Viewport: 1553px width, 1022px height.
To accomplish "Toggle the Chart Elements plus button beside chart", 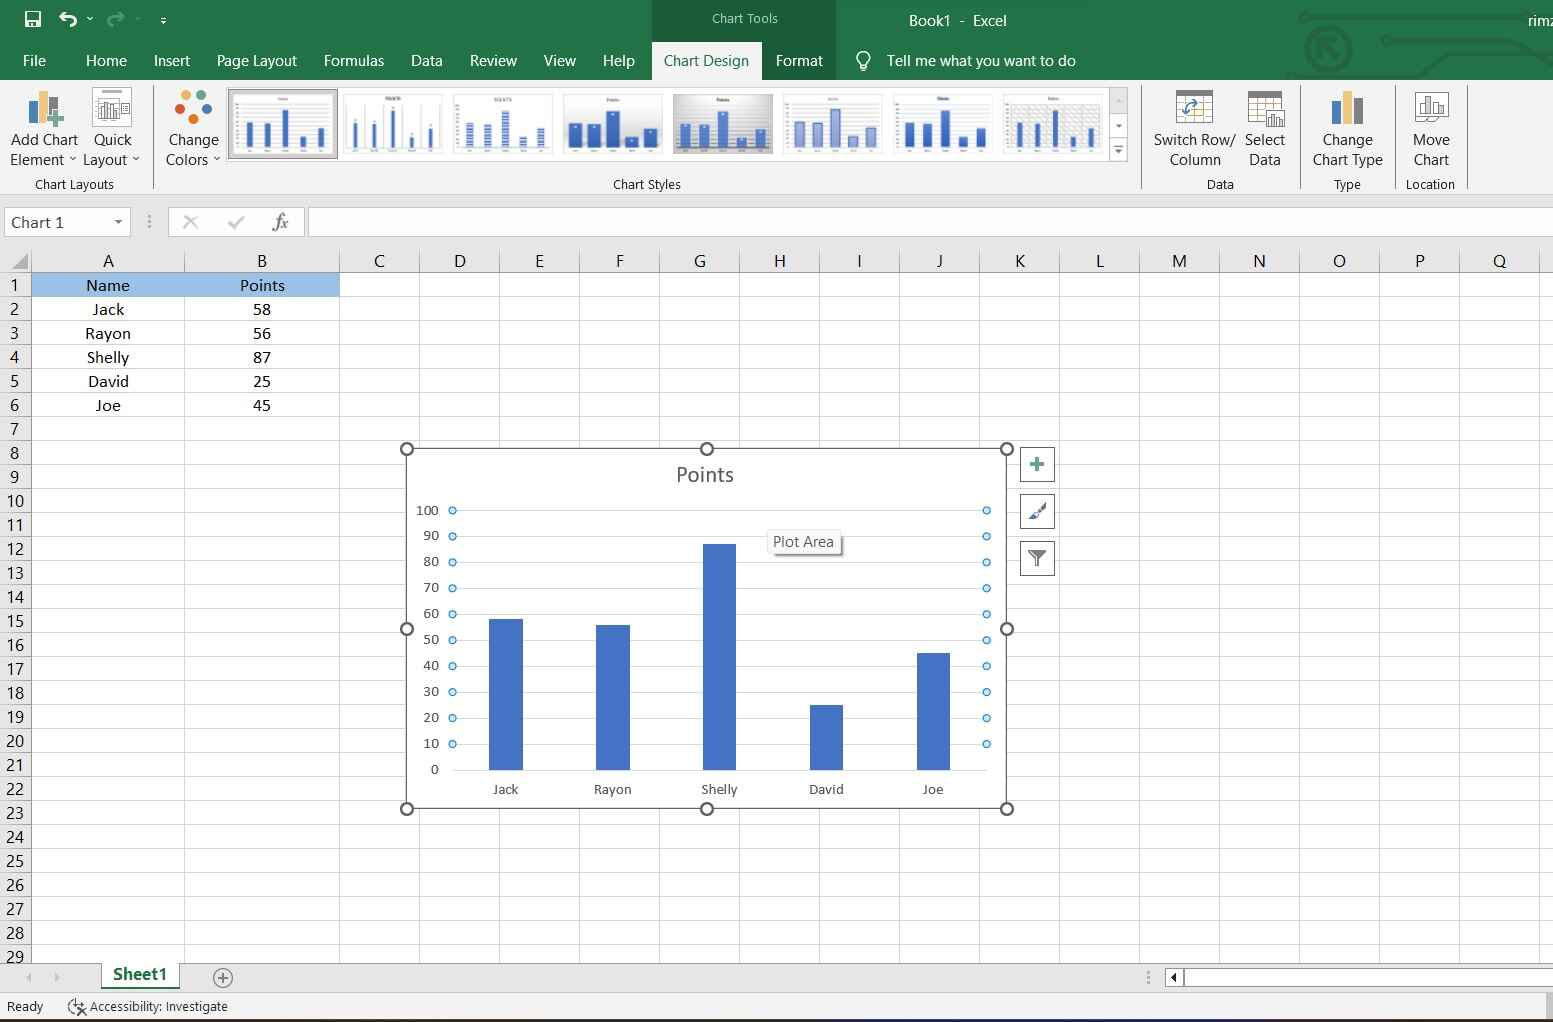I will (1037, 464).
